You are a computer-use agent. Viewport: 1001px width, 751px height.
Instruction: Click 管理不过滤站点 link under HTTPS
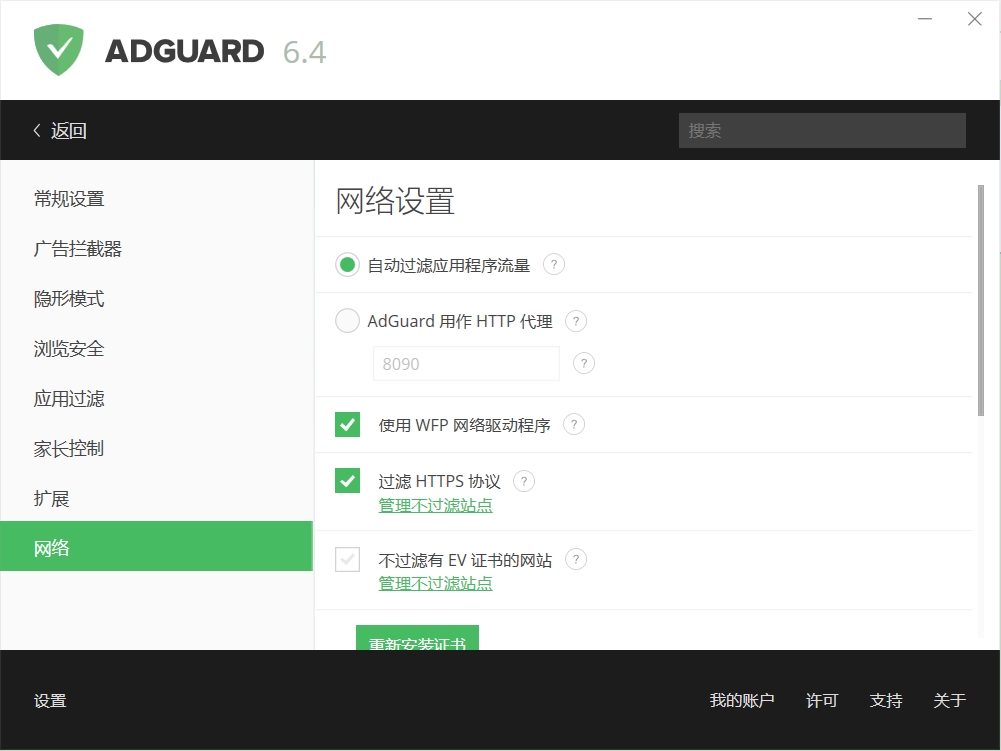[435, 505]
